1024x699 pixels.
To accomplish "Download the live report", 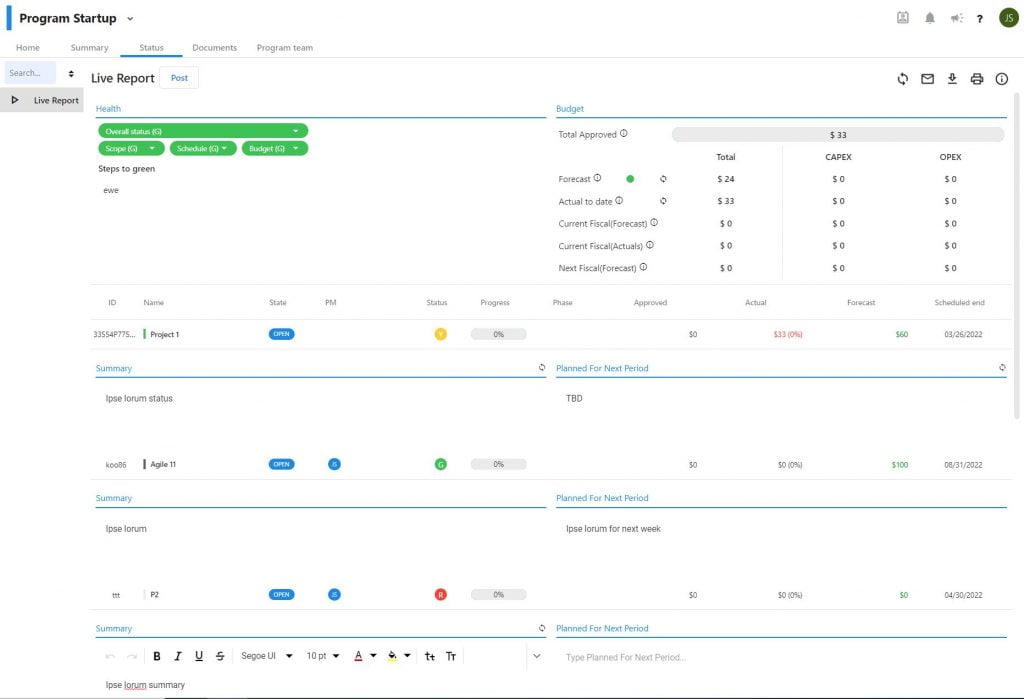I will tap(952, 79).
